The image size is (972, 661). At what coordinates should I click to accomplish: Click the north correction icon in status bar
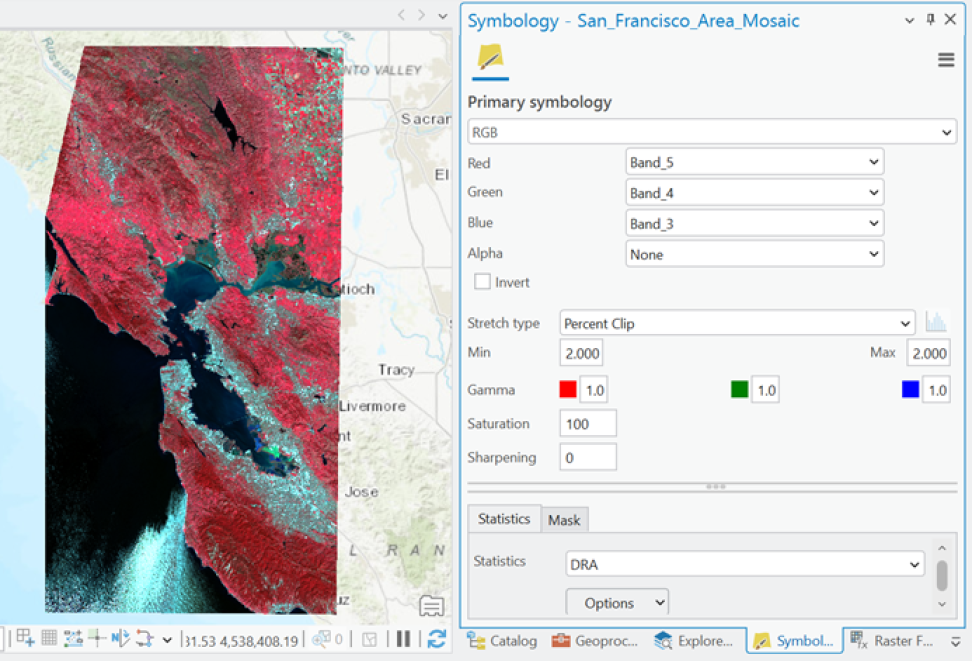pyautogui.click(x=120, y=637)
